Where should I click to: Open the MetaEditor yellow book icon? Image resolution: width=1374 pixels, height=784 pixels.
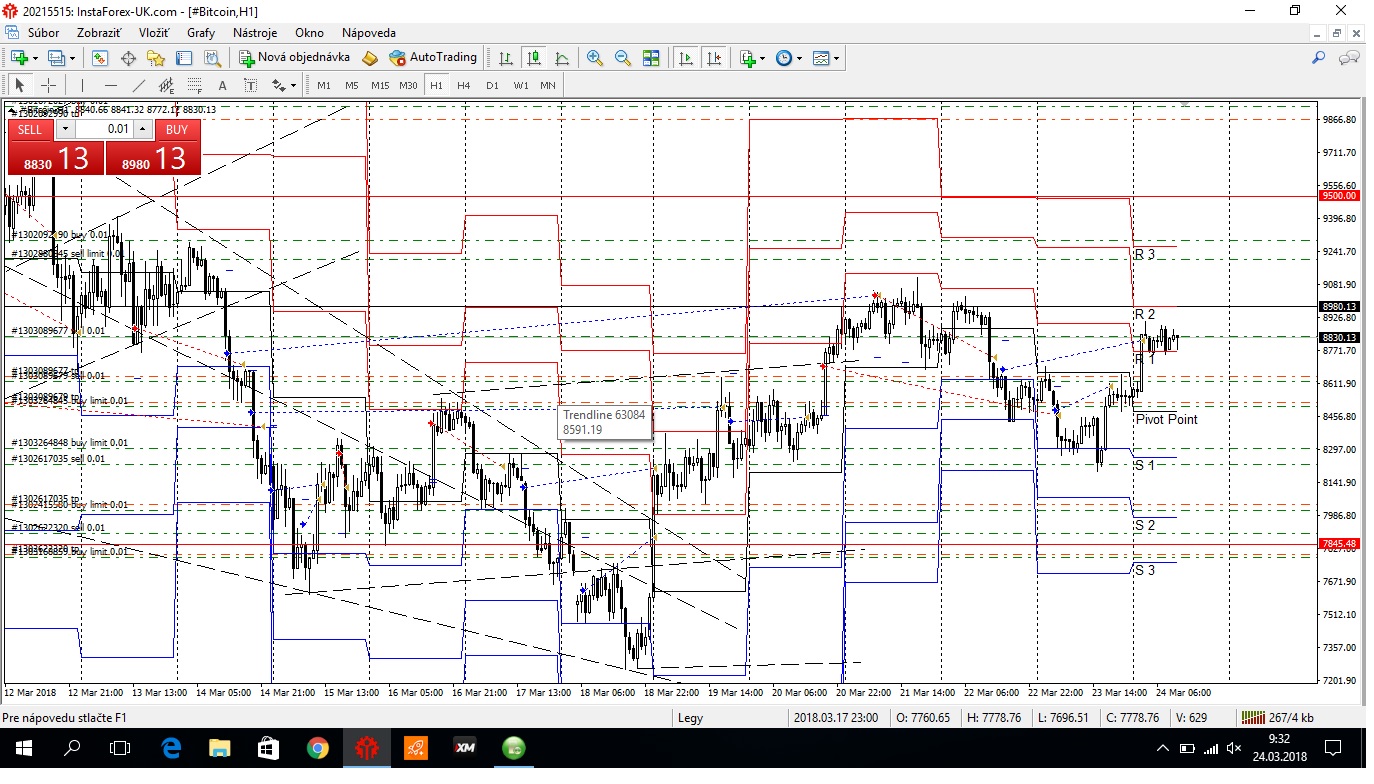coord(370,58)
